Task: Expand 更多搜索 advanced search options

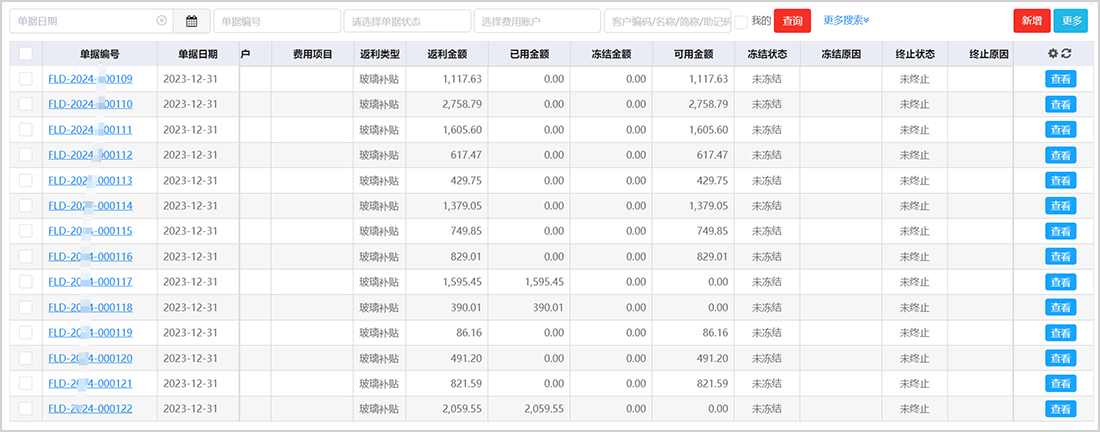Action: click(x=846, y=21)
